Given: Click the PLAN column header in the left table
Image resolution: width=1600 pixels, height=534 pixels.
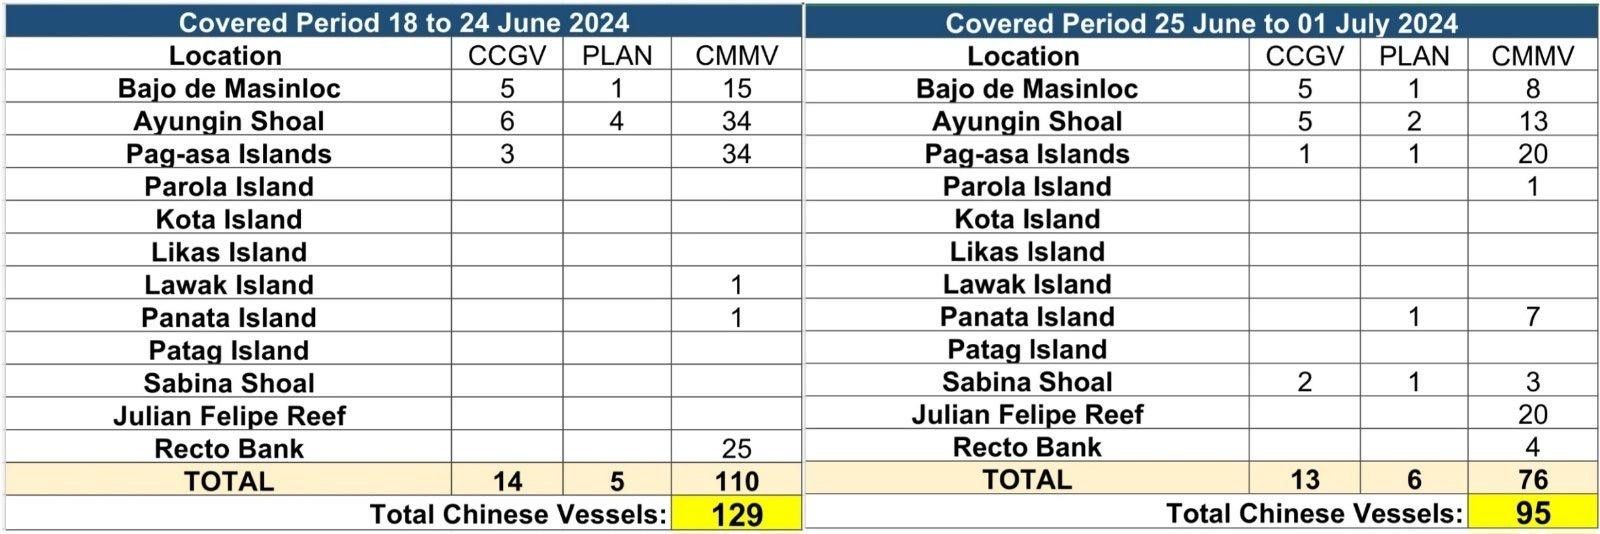Looking at the screenshot, I should (x=617, y=56).
